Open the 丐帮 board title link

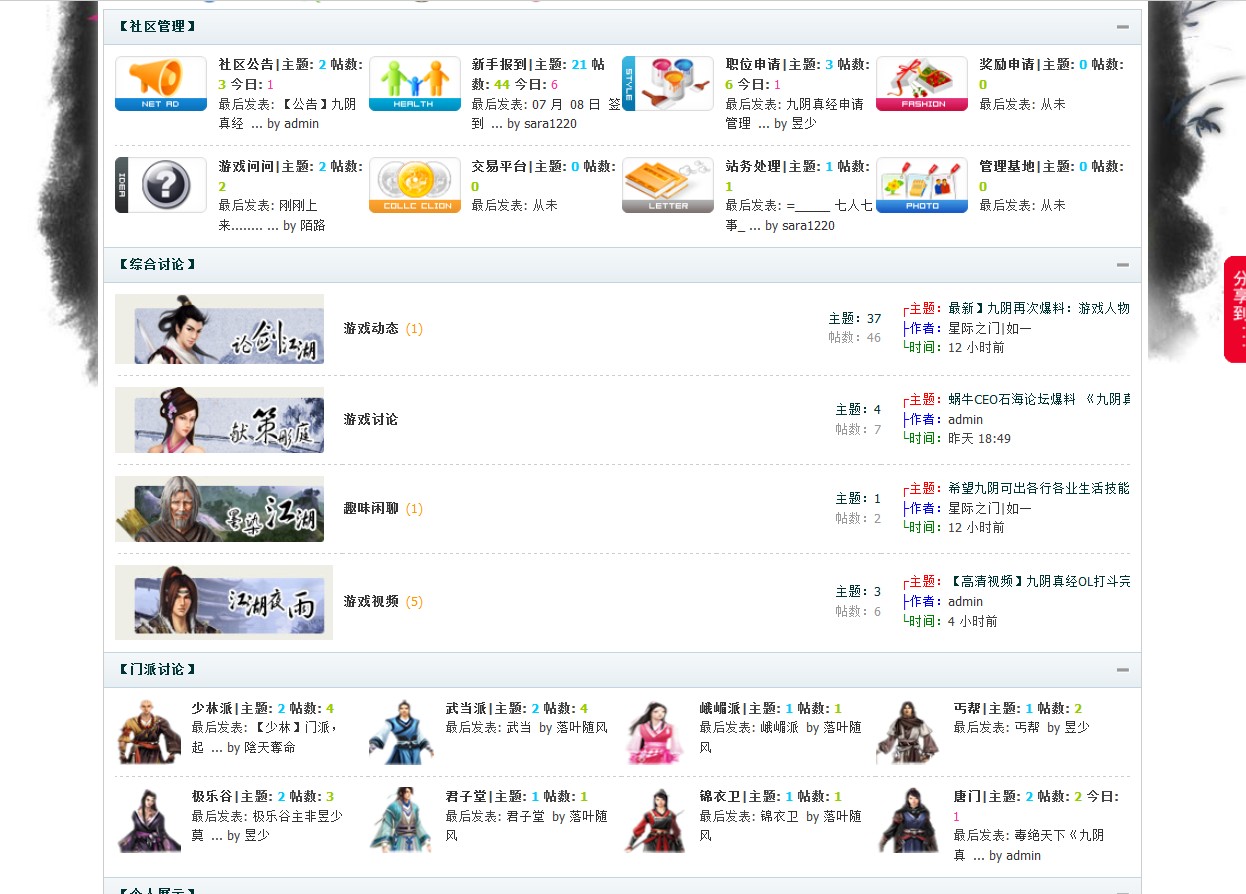click(x=967, y=708)
